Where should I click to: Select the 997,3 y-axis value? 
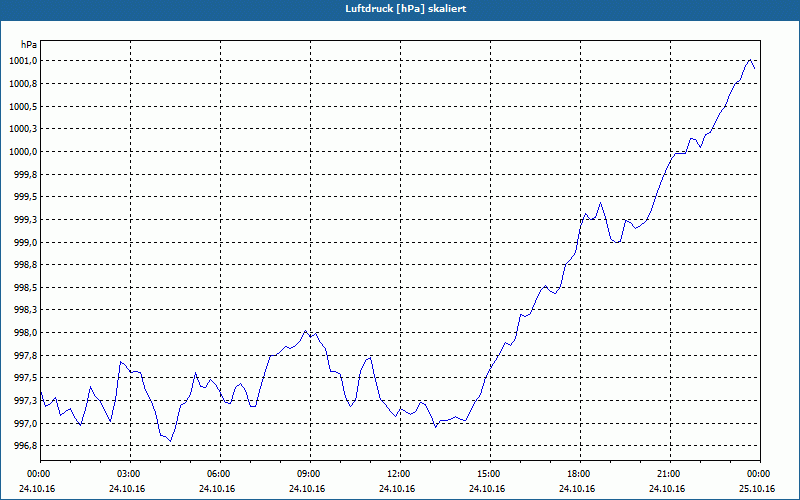tap(26, 401)
